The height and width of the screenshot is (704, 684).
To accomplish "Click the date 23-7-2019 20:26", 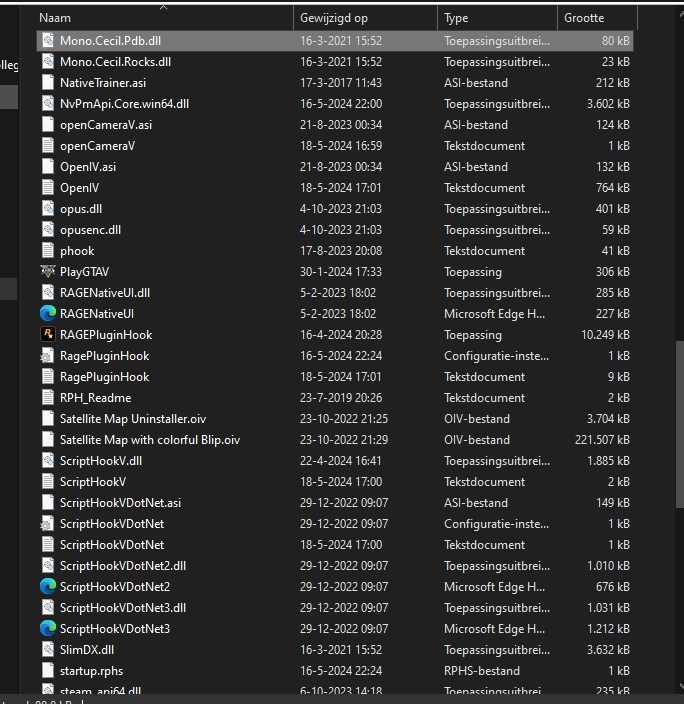I will tap(340, 397).
